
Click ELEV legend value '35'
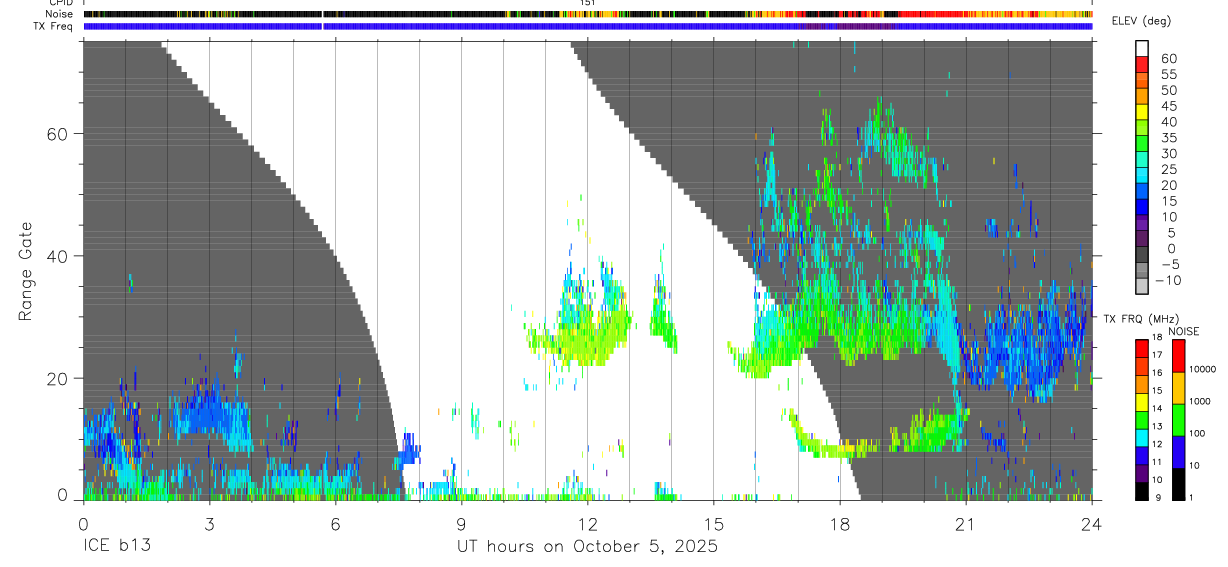pos(1168,137)
